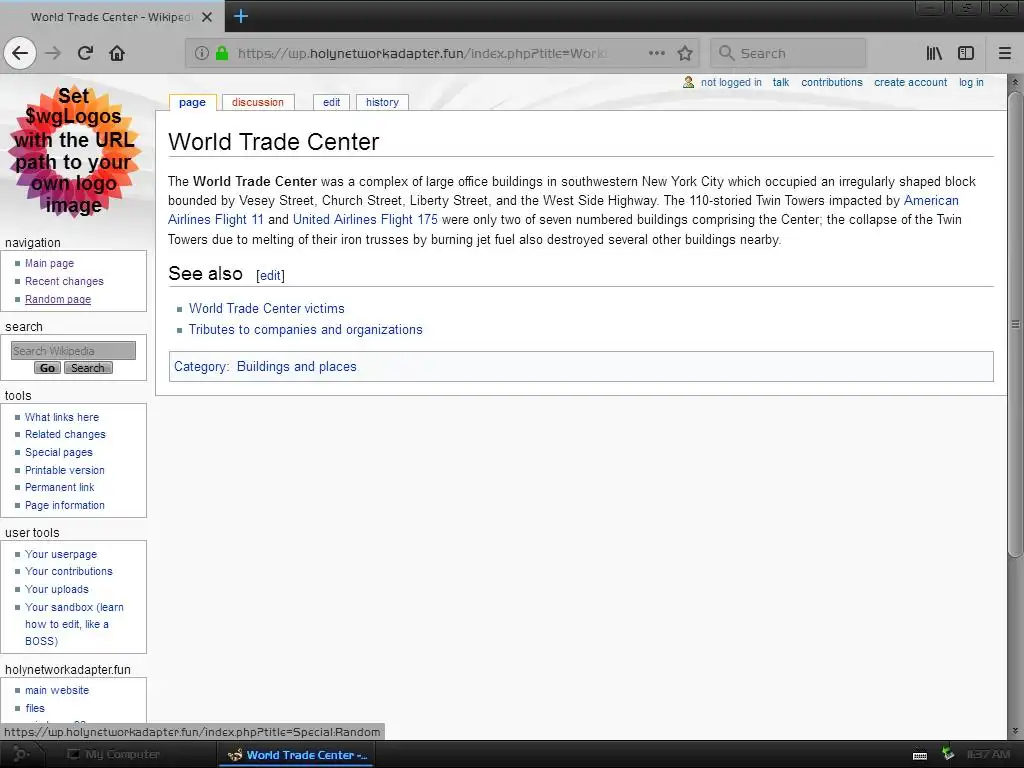Open Special pages link
This screenshot has width=1024, height=768.
pyautogui.click(x=59, y=452)
